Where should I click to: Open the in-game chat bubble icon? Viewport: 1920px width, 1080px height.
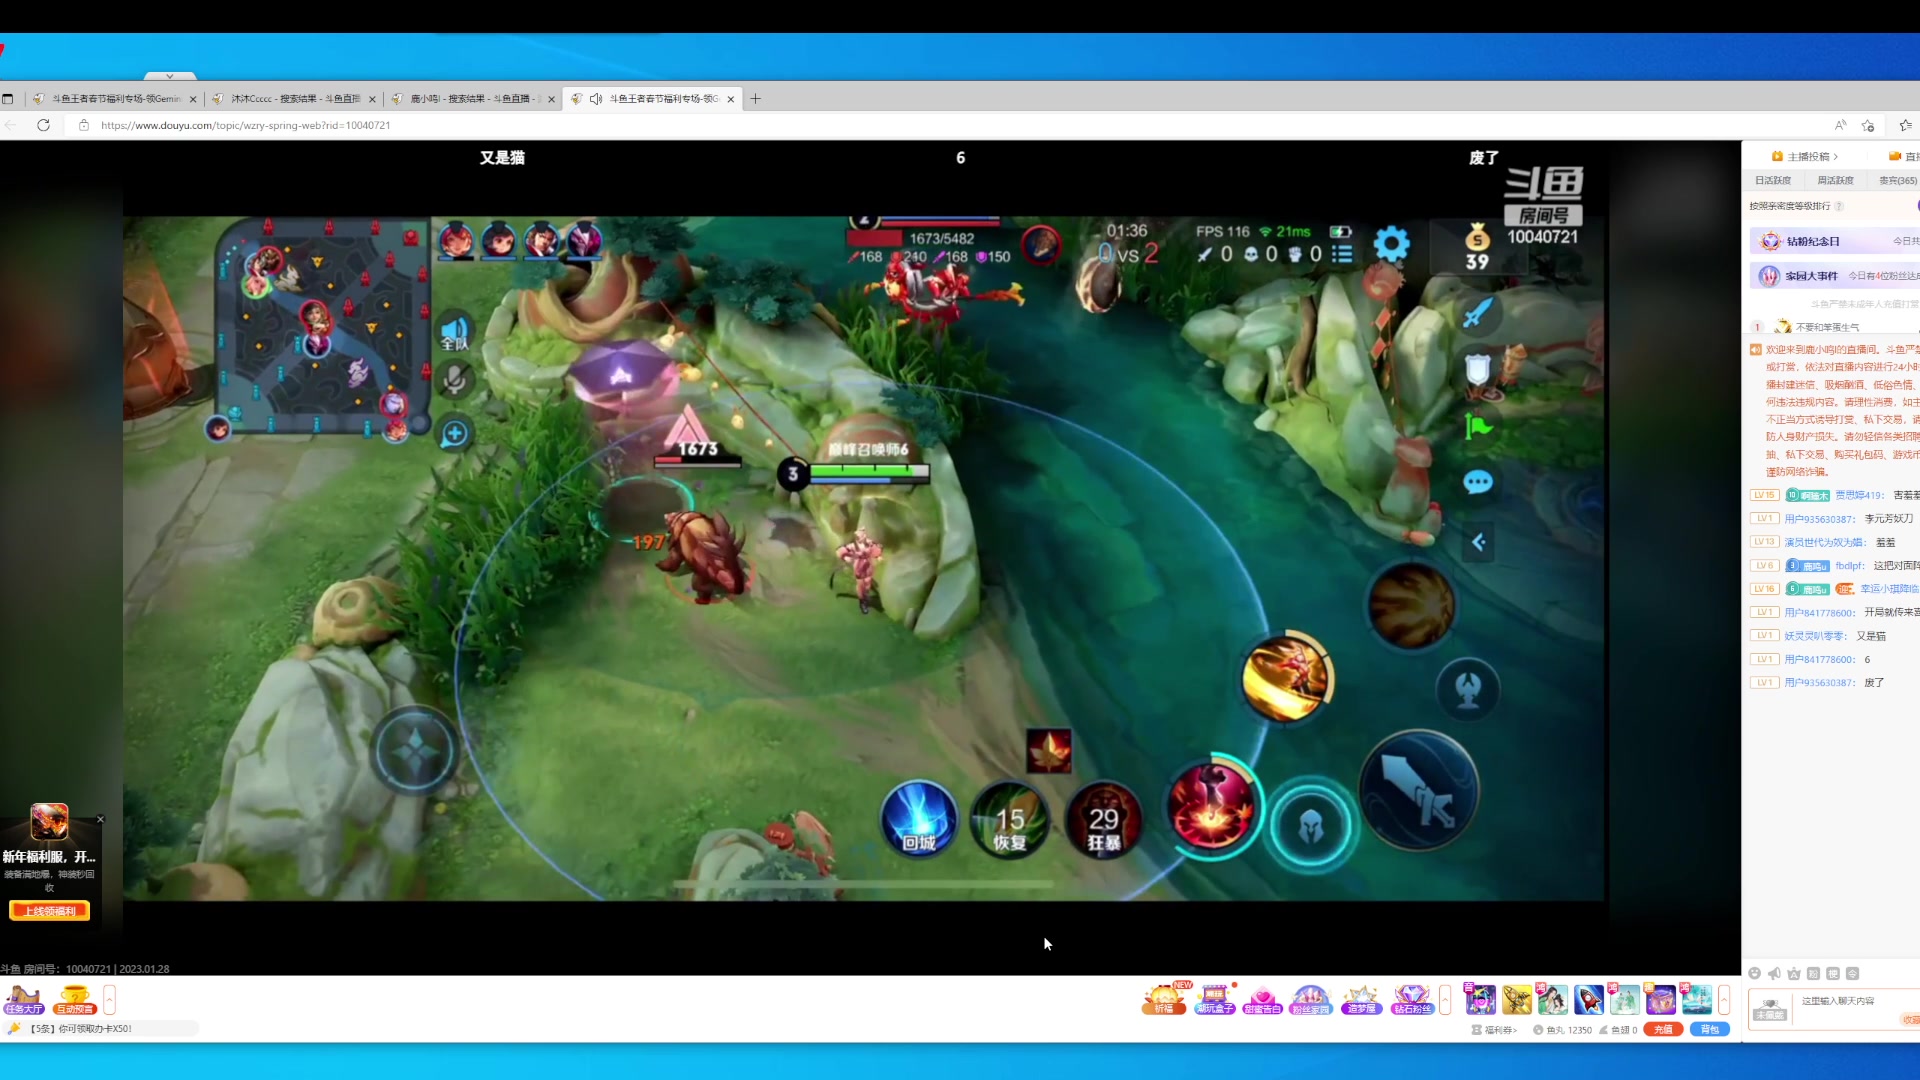[x=1477, y=483]
